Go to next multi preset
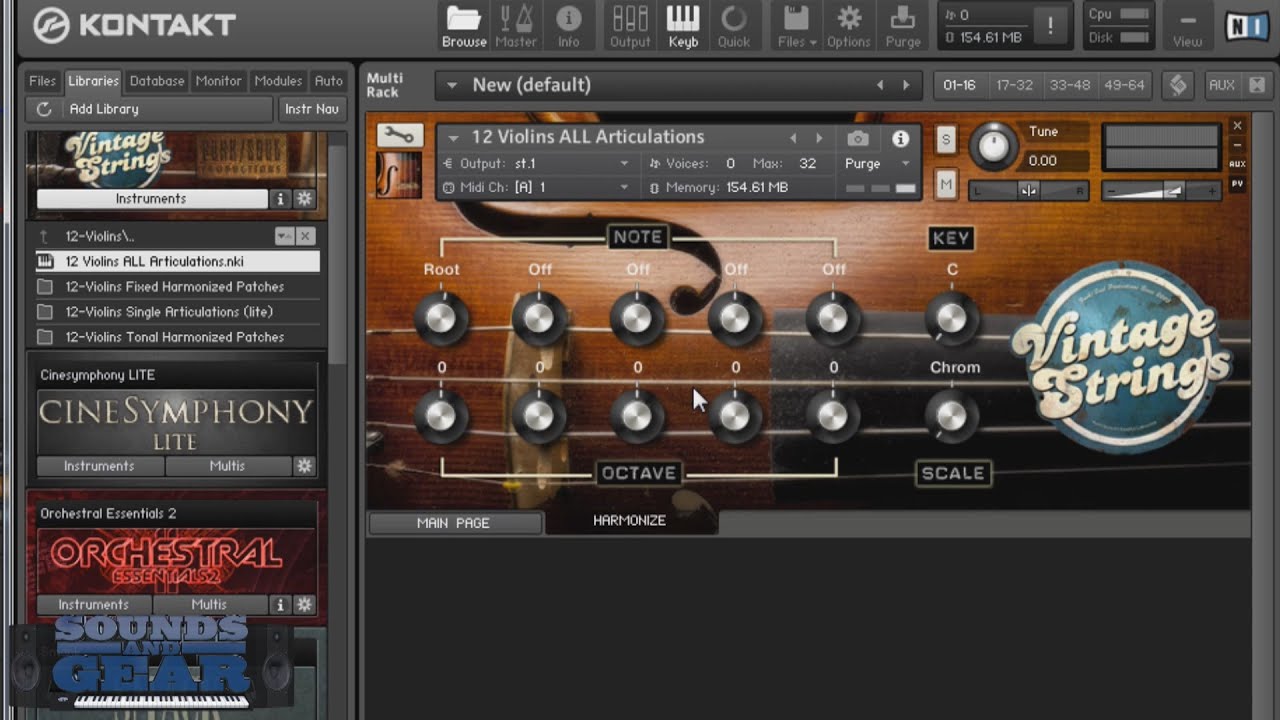The image size is (1280, 720). tap(906, 85)
